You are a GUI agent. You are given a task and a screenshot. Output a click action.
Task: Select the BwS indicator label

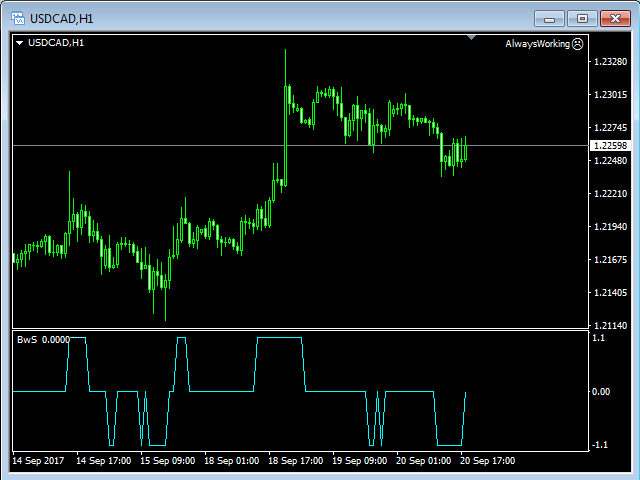[x=27, y=340]
